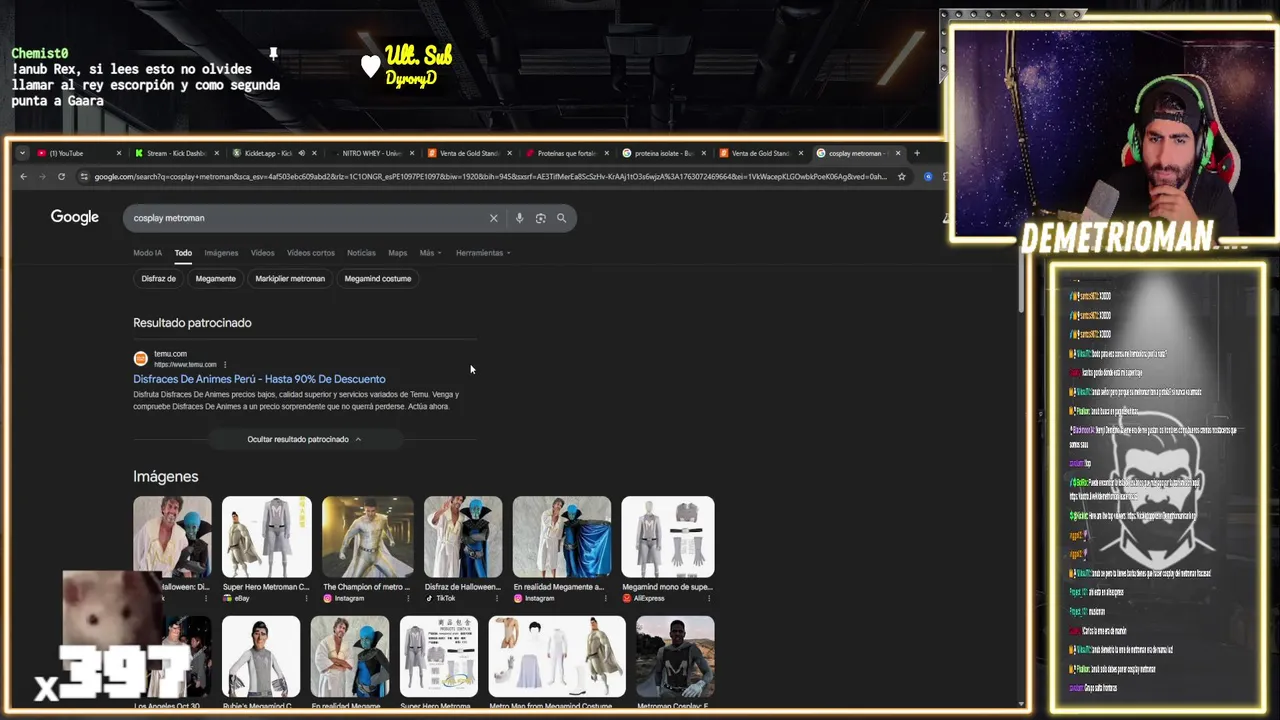Select the Disfraz de suggestion chip
Image resolution: width=1280 pixels, height=720 pixels.
coord(158,279)
